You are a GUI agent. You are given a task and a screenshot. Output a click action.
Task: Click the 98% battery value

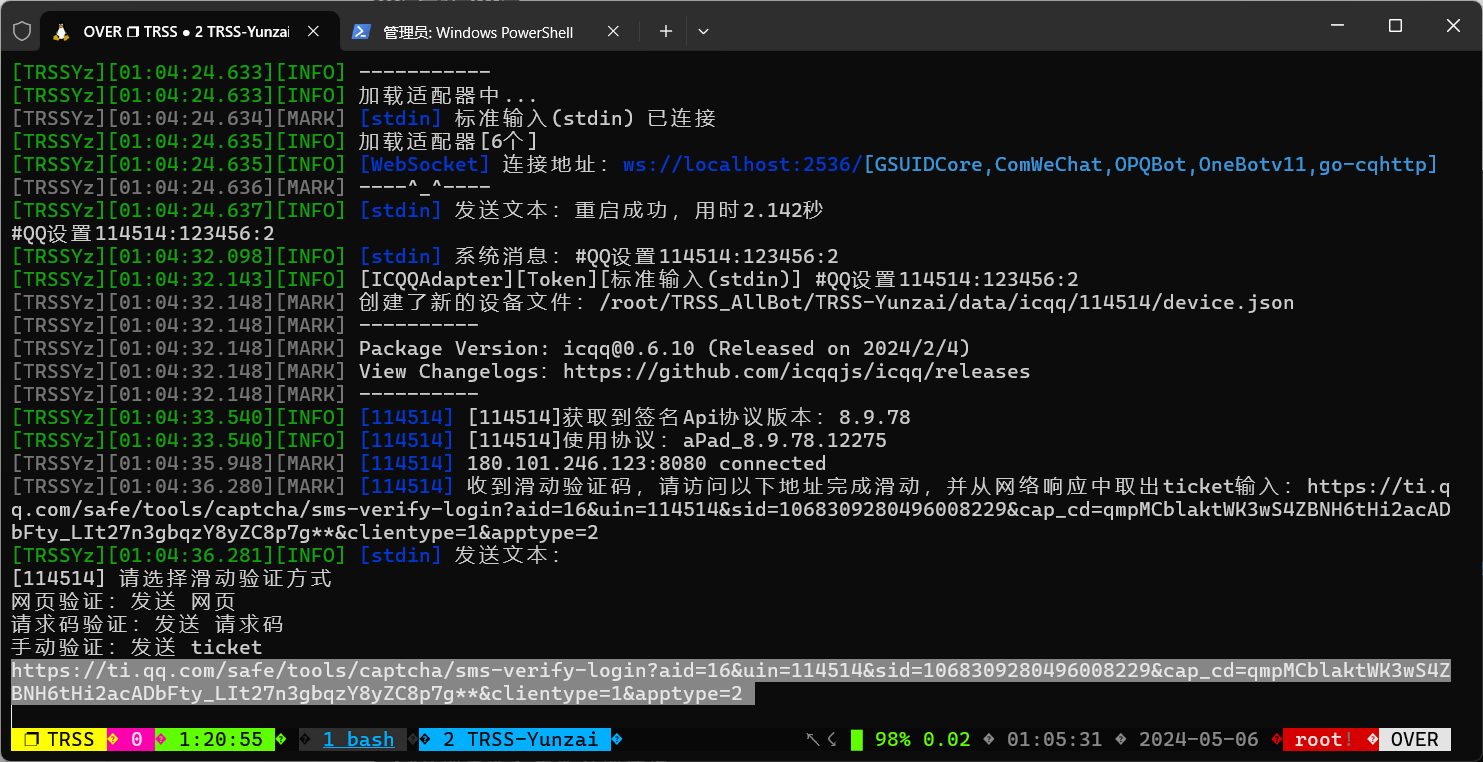click(x=892, y=739)
